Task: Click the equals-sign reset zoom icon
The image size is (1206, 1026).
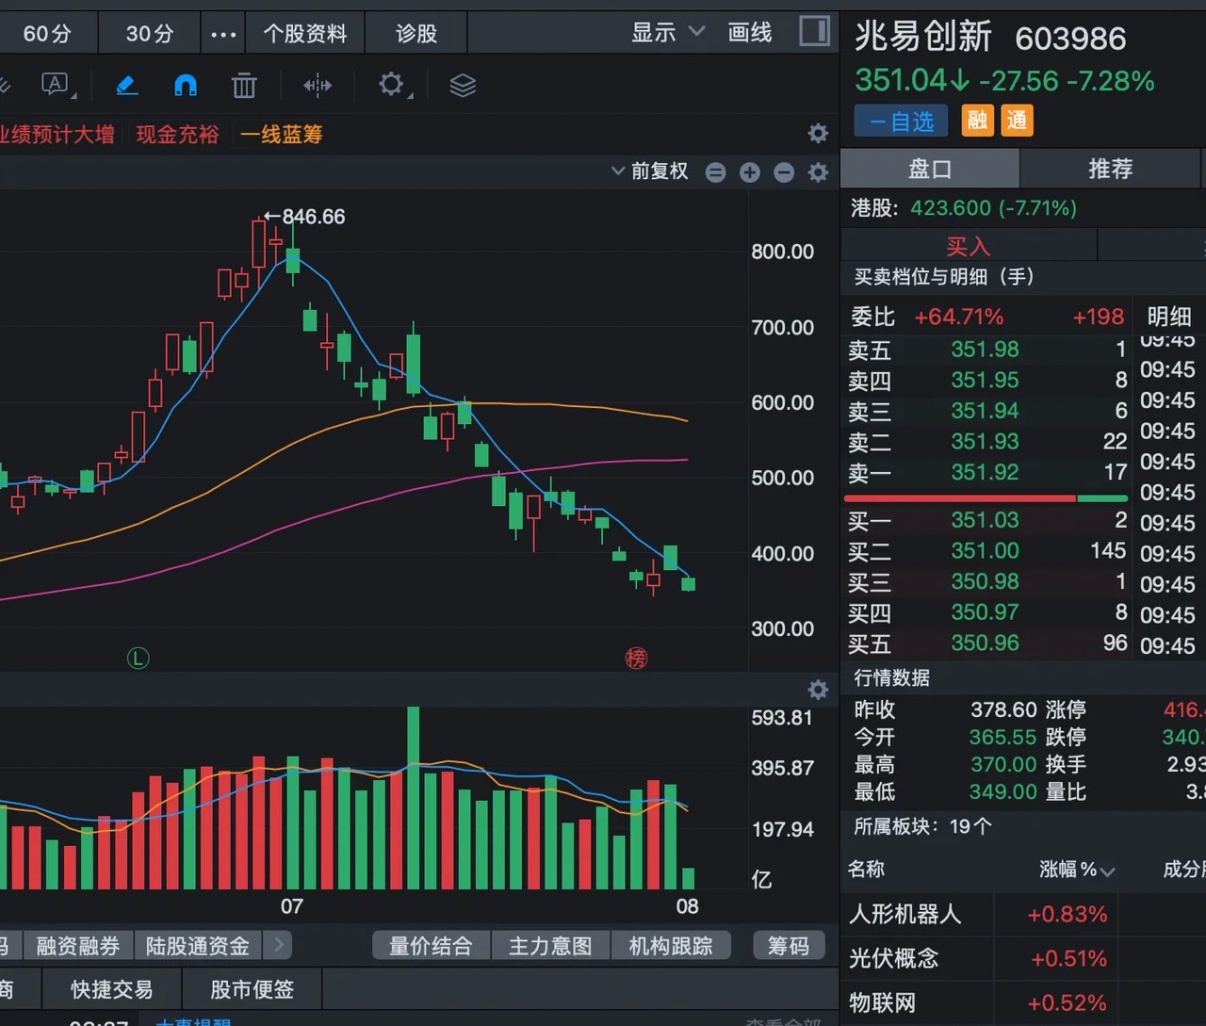Action: [x=715, y=172]
